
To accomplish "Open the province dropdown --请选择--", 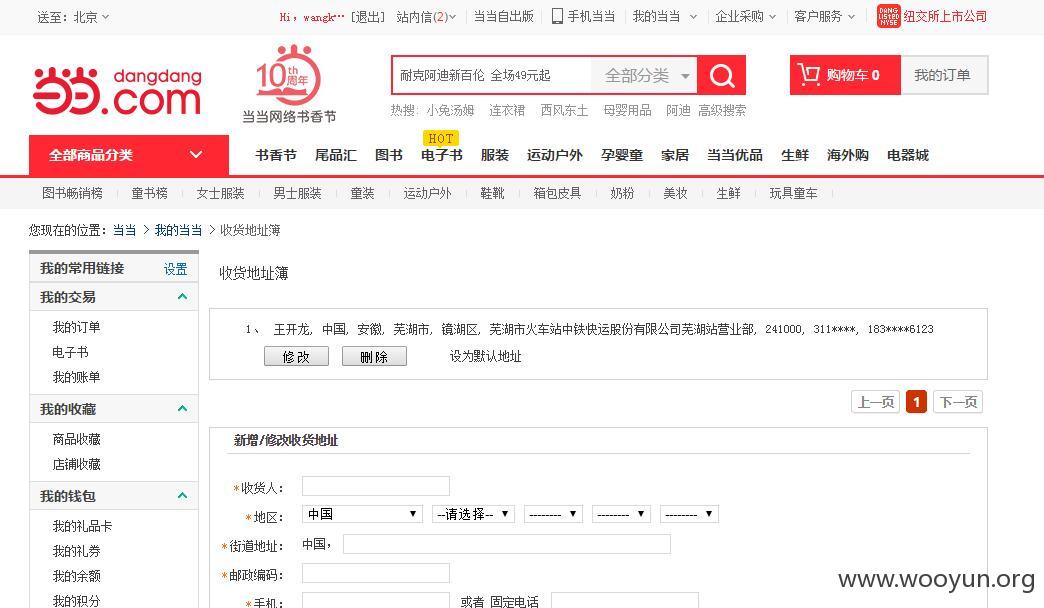I will tap(473, 514).
